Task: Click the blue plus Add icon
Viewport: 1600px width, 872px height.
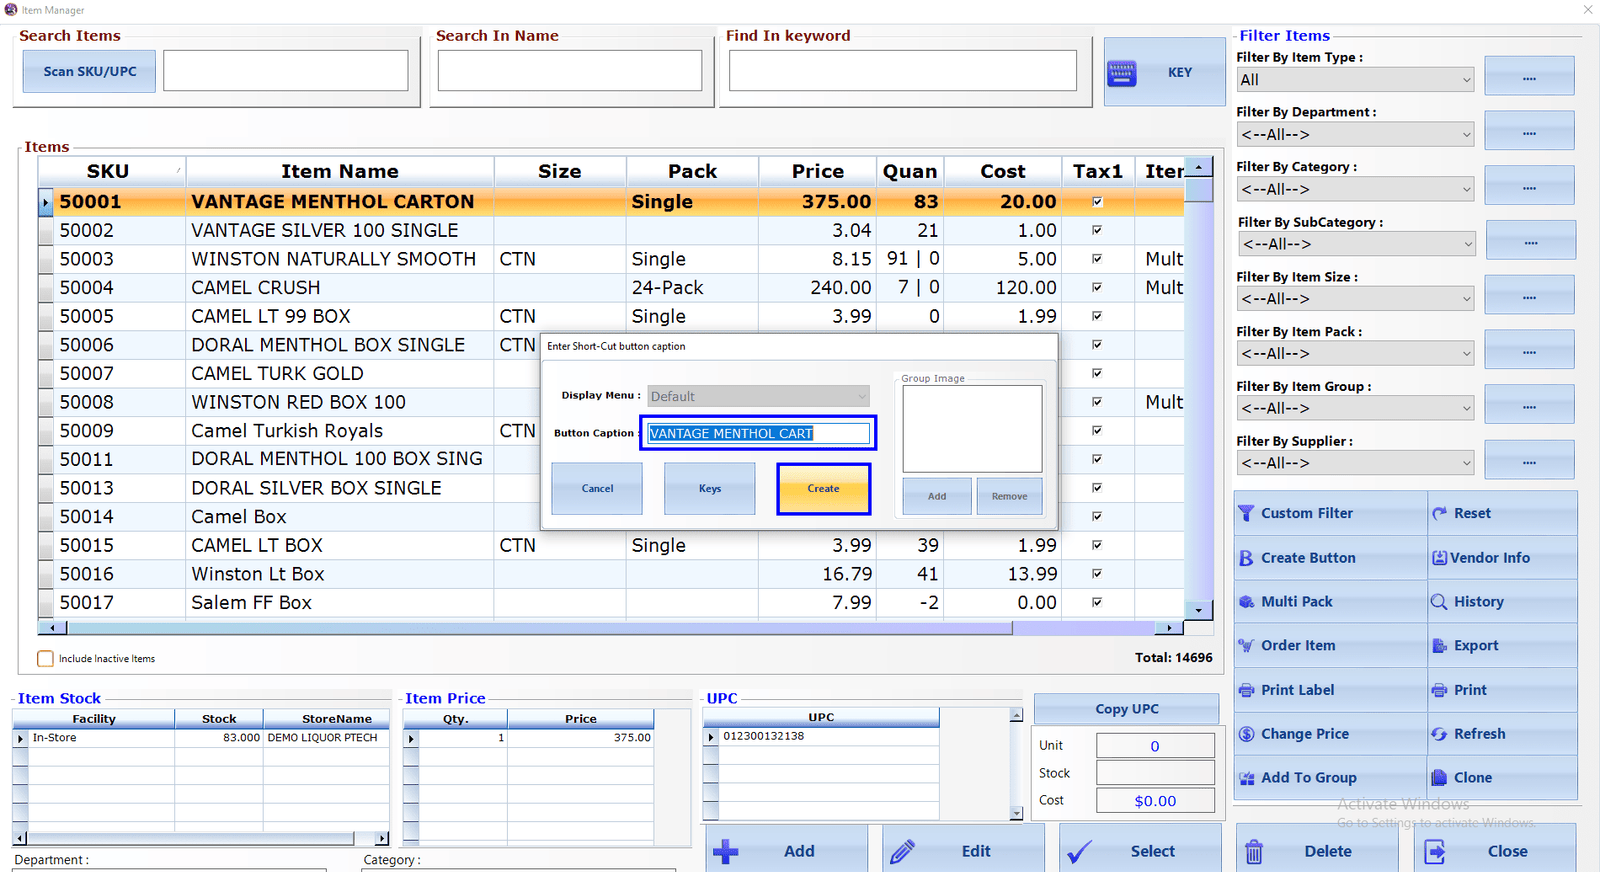Action: (x=726, y=852)
